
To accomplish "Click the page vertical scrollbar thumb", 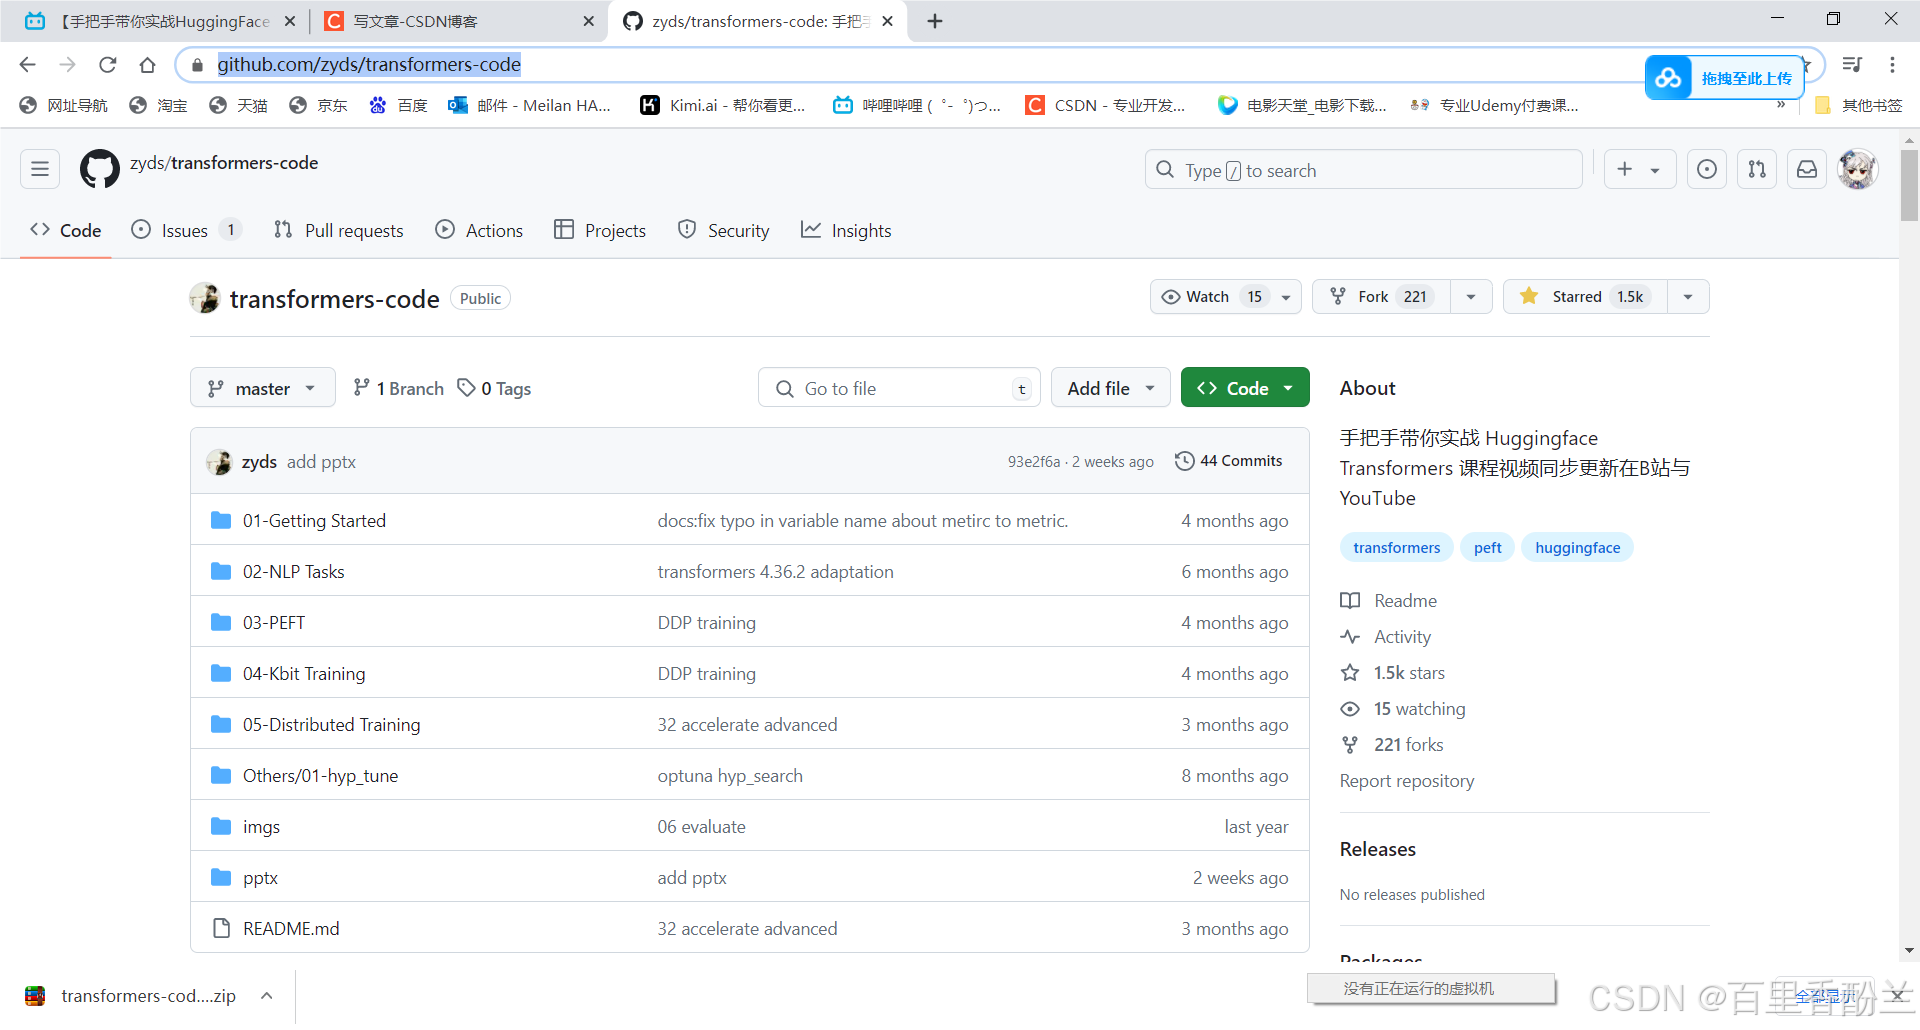I will 1909,185.
